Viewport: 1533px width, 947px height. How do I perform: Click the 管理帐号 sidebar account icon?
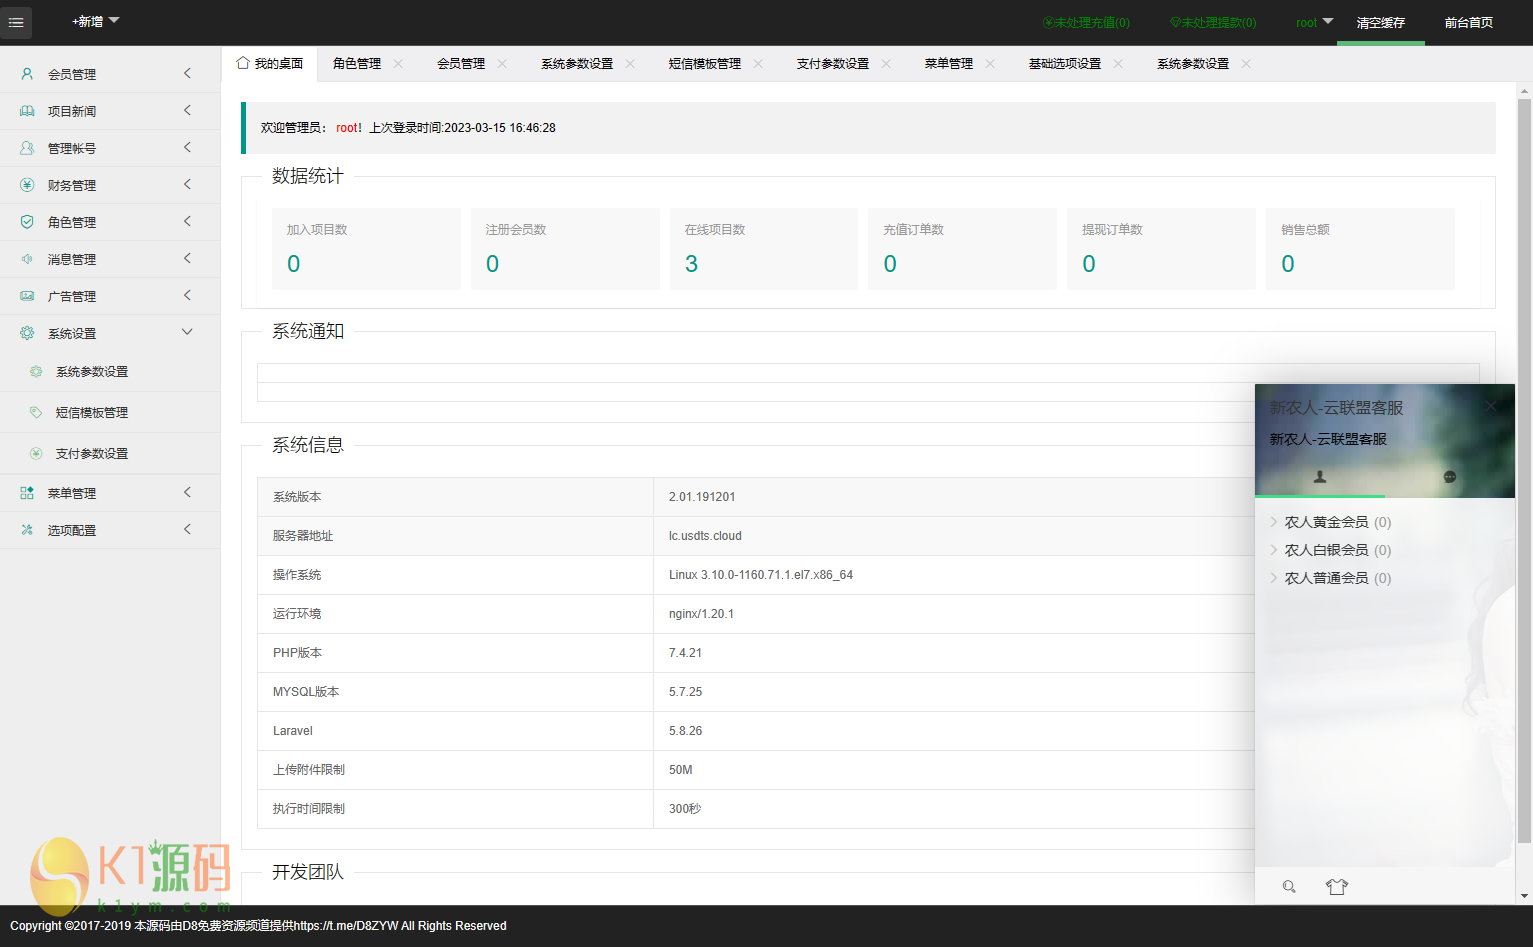[x=27, y=148]
